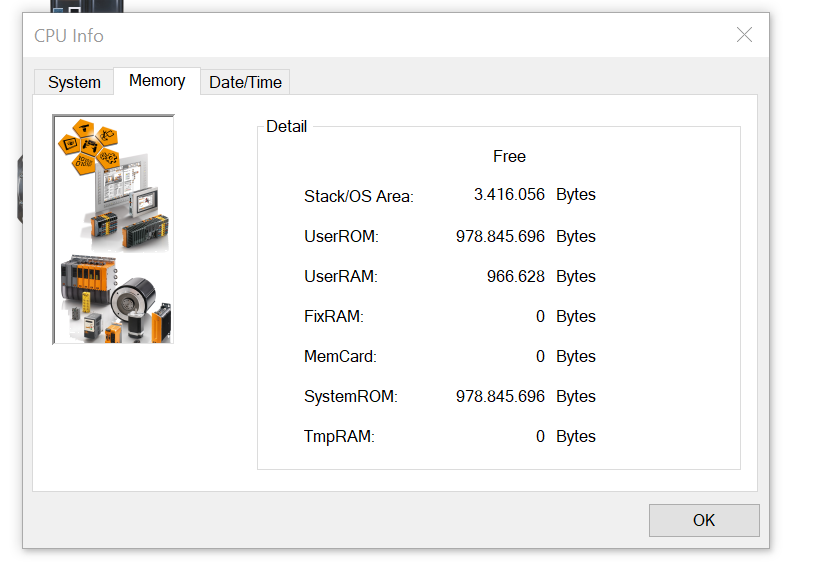Viewport: 826px width, 565px height.
Task: Click the CPU Info window title
Action: pos(69,36)
